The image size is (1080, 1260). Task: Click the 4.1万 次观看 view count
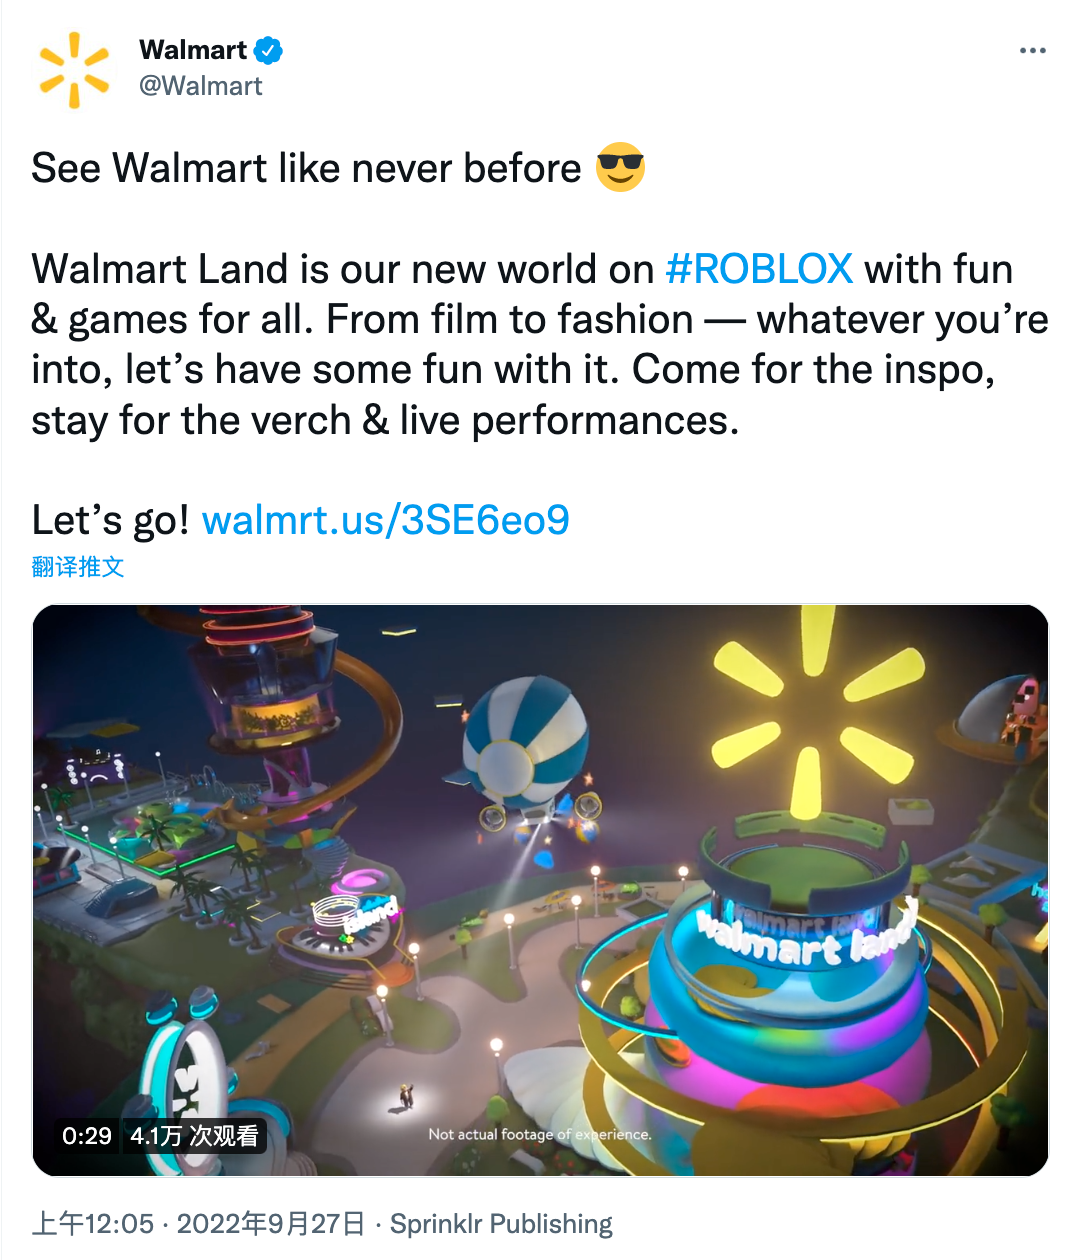[194, 1136]
